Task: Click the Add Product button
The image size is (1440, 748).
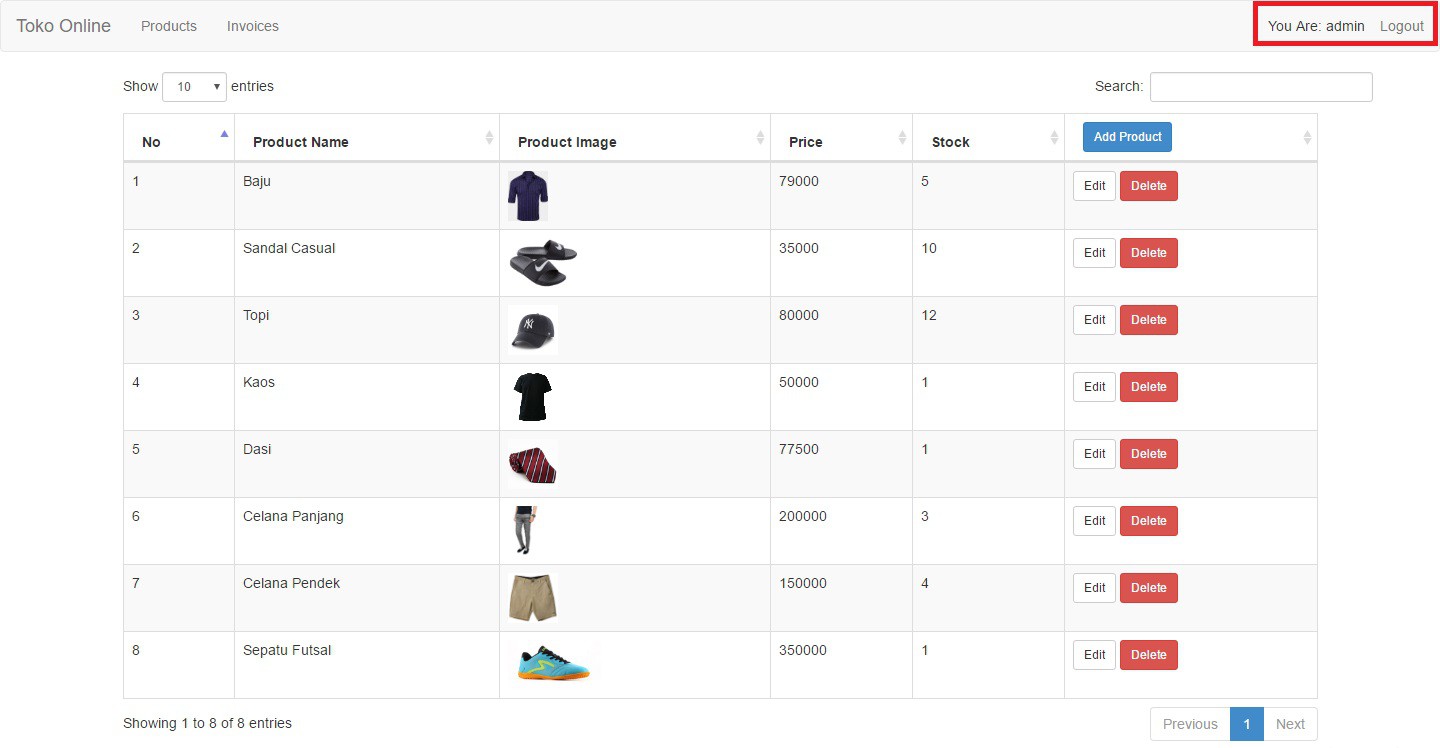Action: pos(1127,137)
